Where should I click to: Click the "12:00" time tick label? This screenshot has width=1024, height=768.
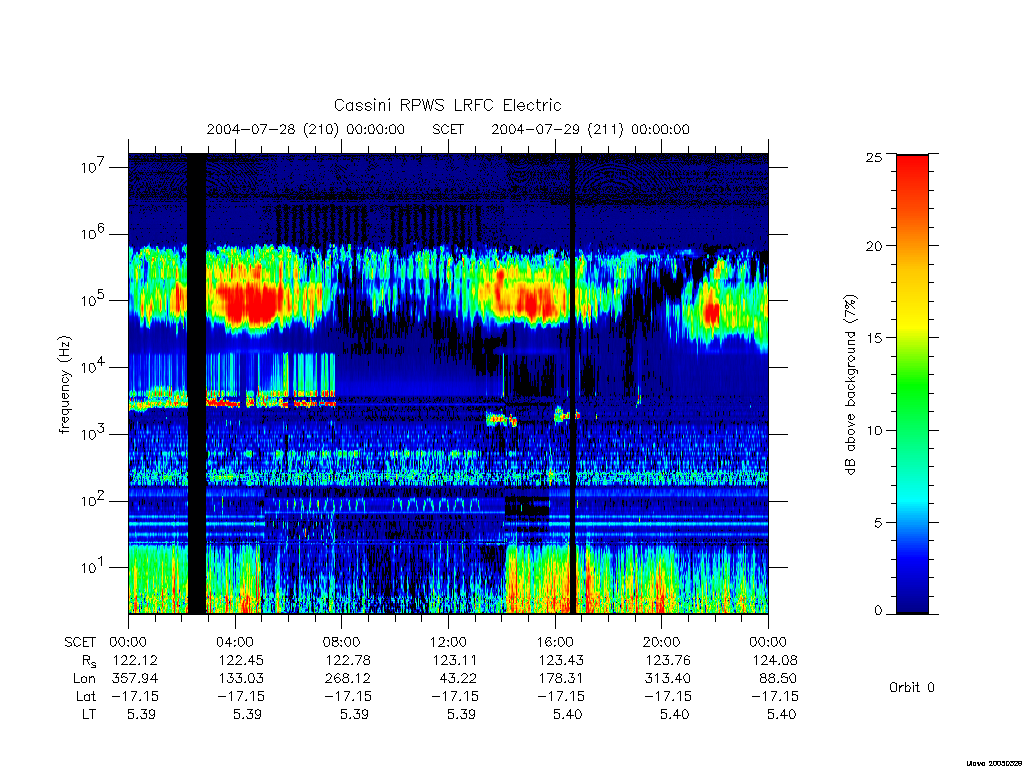coord(448,642)
